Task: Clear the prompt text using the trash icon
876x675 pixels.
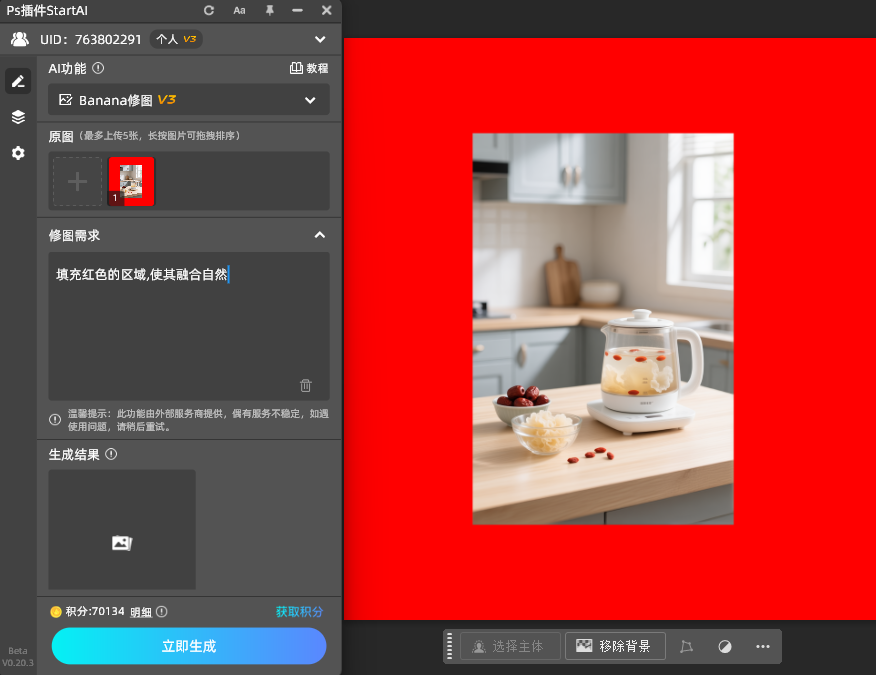Action: click(x=305, y=385)
